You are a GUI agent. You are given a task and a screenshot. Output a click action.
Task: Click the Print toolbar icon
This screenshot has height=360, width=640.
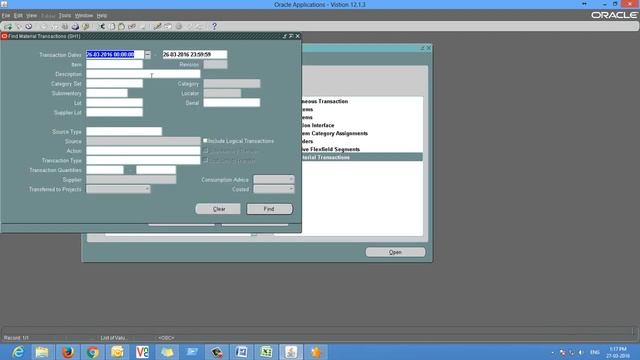coord(75,27)
